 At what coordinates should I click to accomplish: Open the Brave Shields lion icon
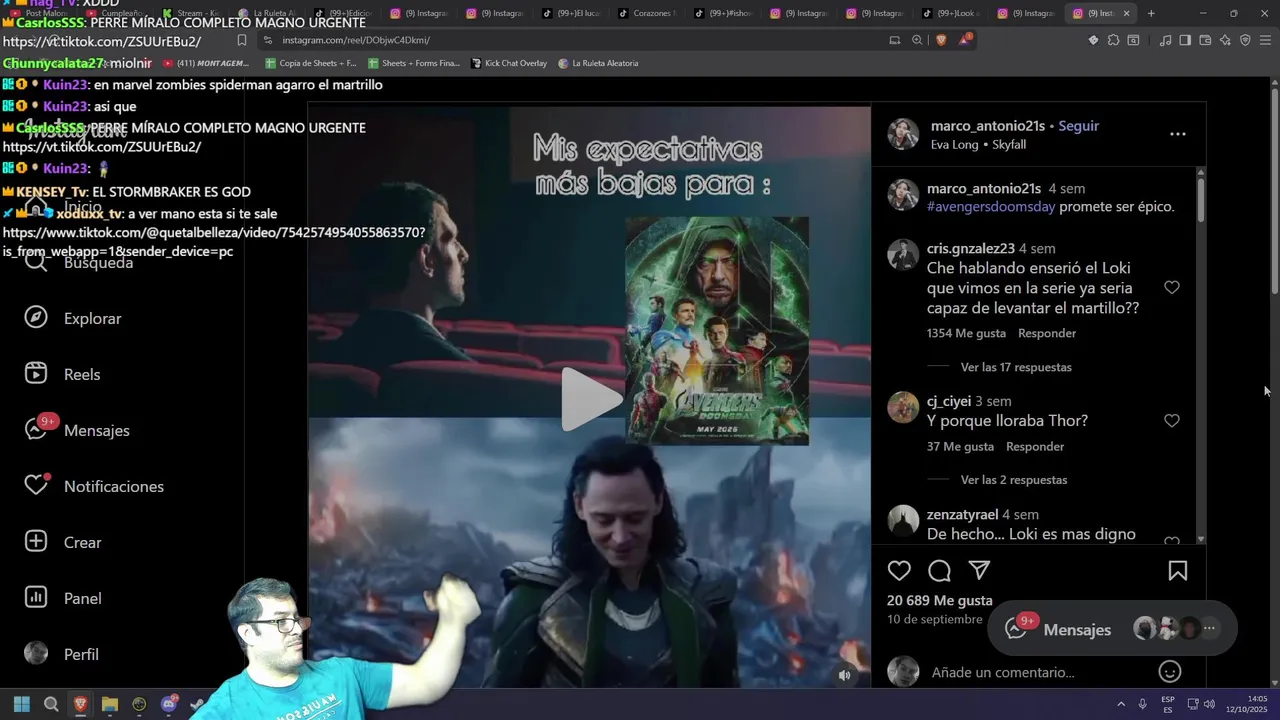tap(940, 40)
